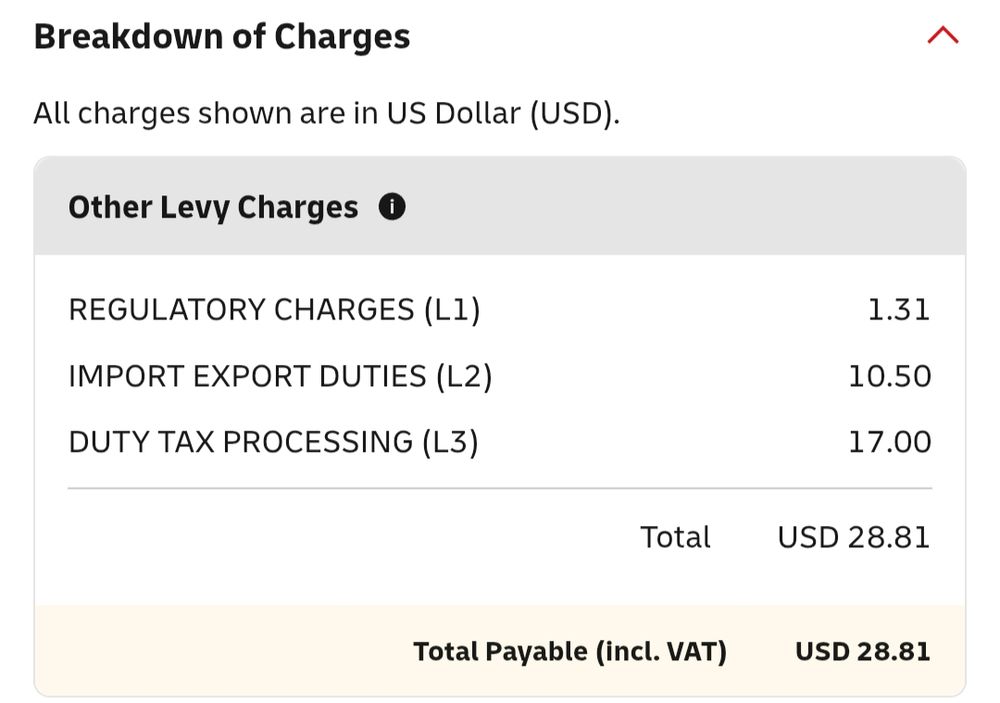The image size is (1000, 703).
Task: Click the Regulatory Charges (L1) label
Action: tap(274, 310)
